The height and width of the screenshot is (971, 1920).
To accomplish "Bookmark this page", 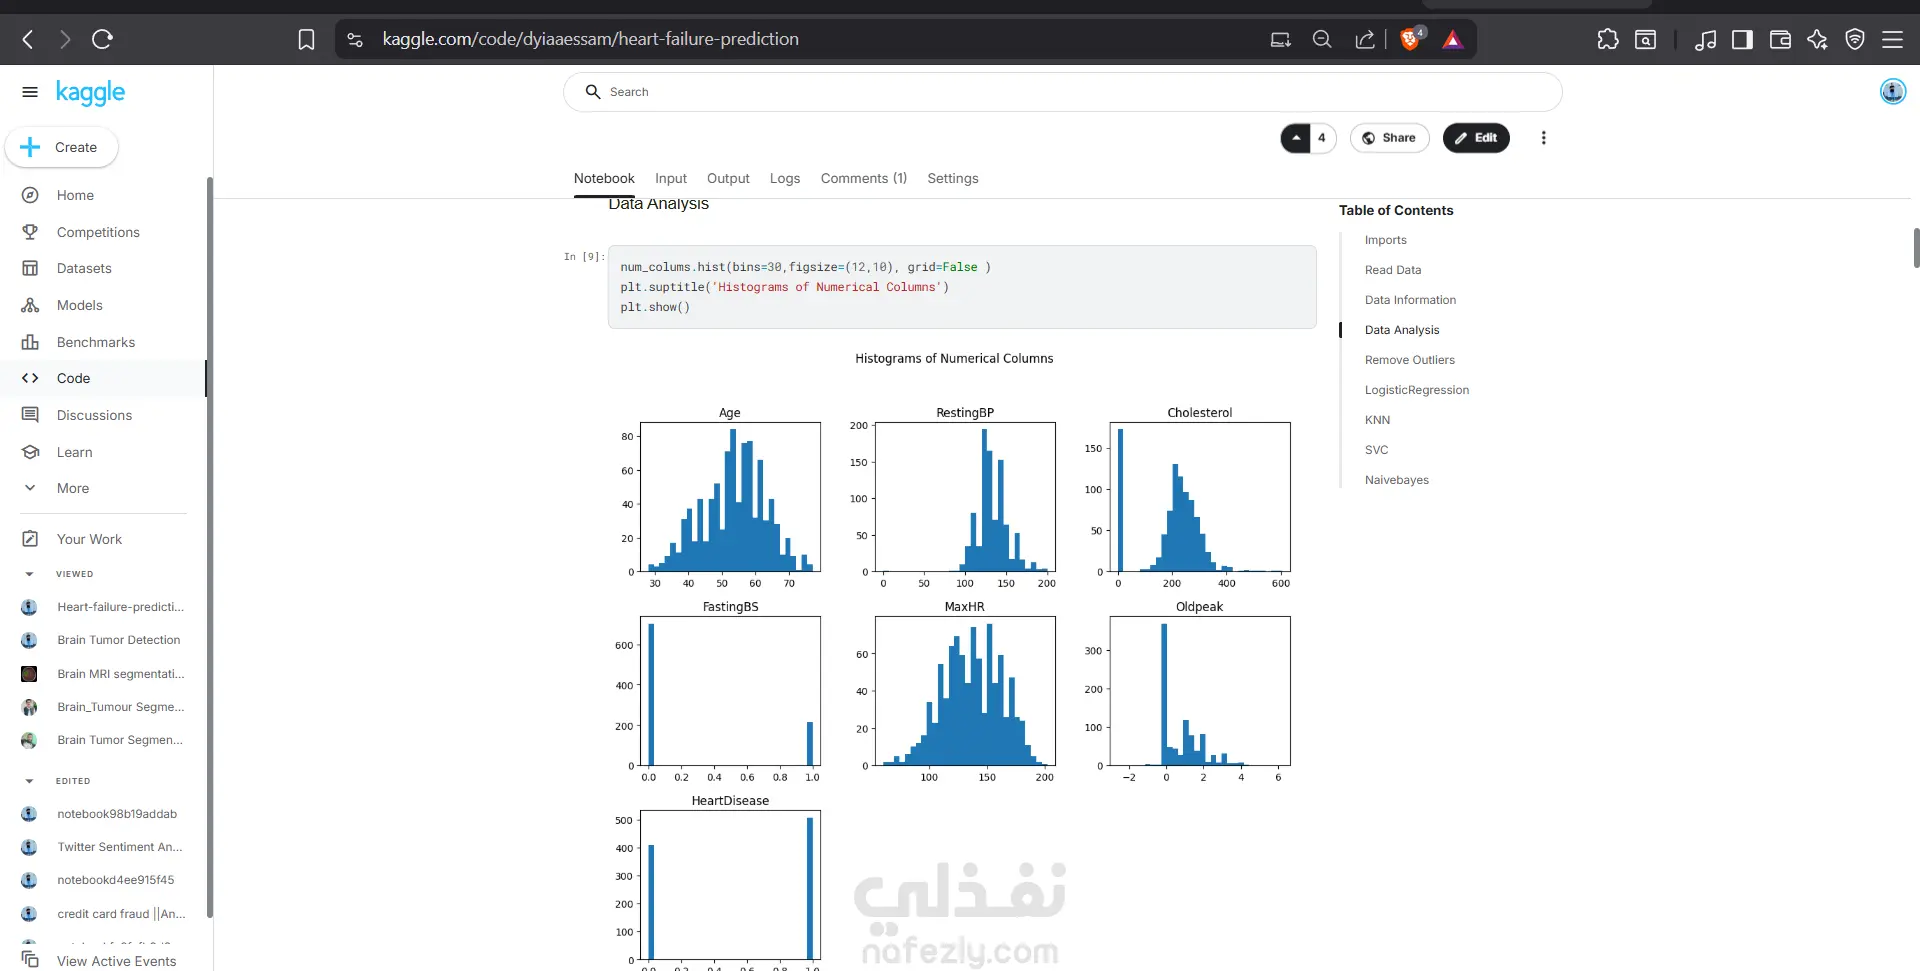I will pos(306,39).
